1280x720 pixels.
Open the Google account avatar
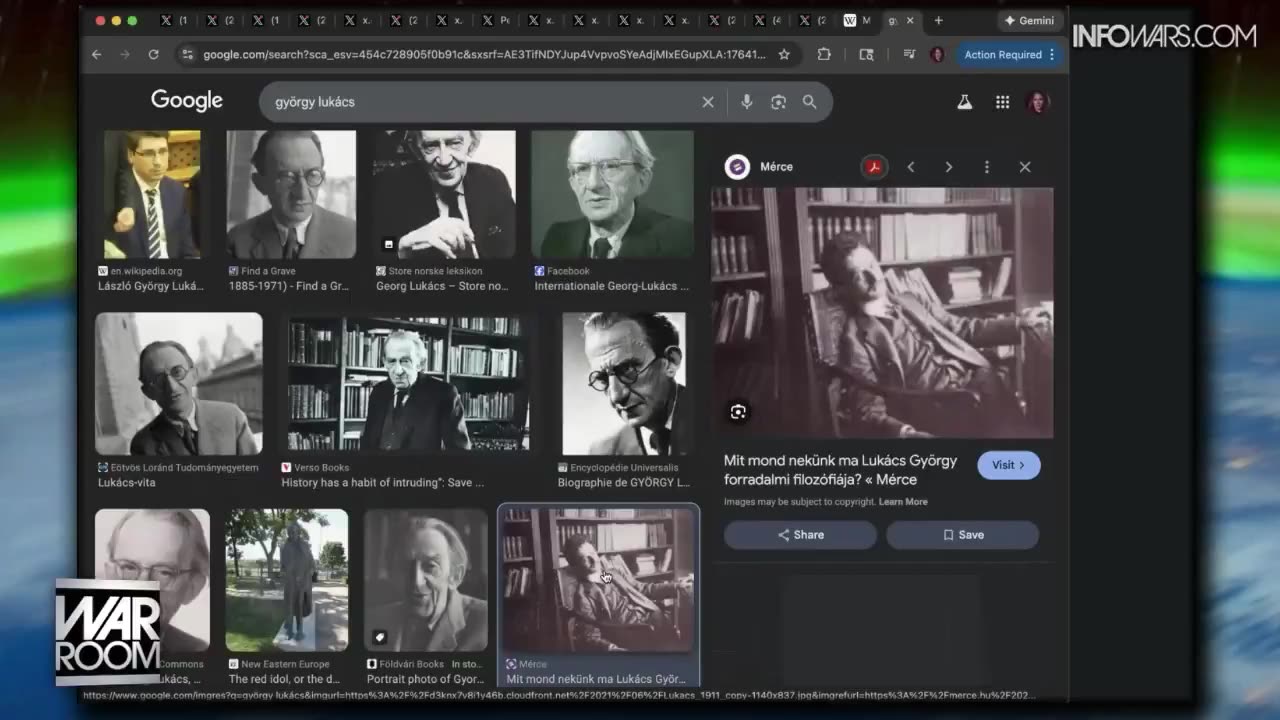pos(1038,102)
